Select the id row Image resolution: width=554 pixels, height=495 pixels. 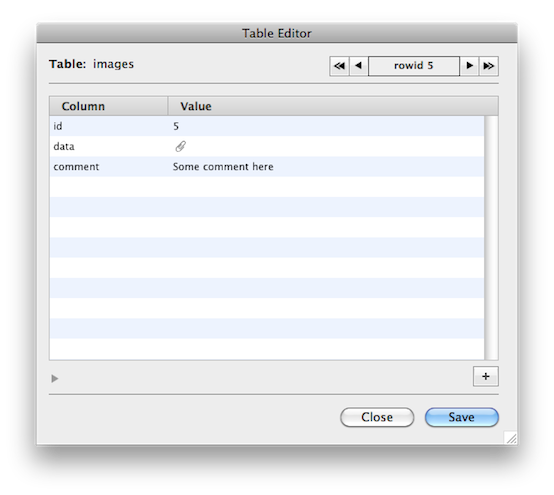[267, 126]
